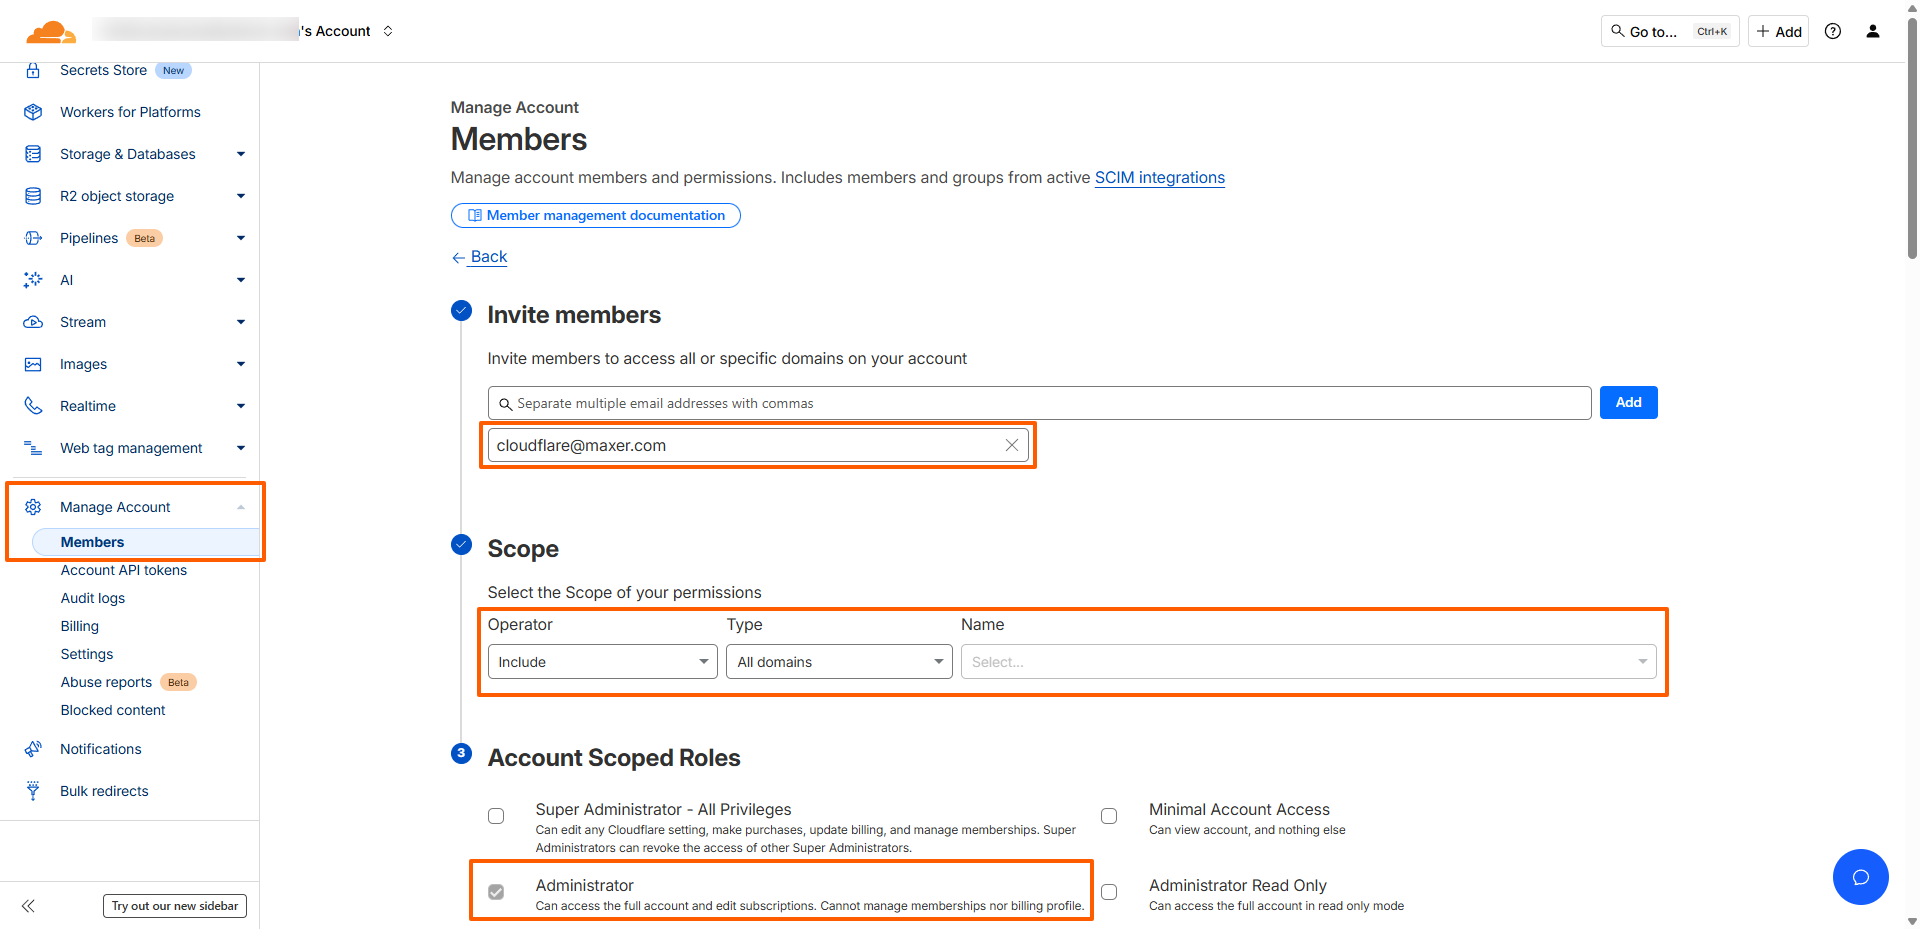1920x929 pixels.
Task: Click the Bulk redirects icon
Action: (x=33, y=791)
